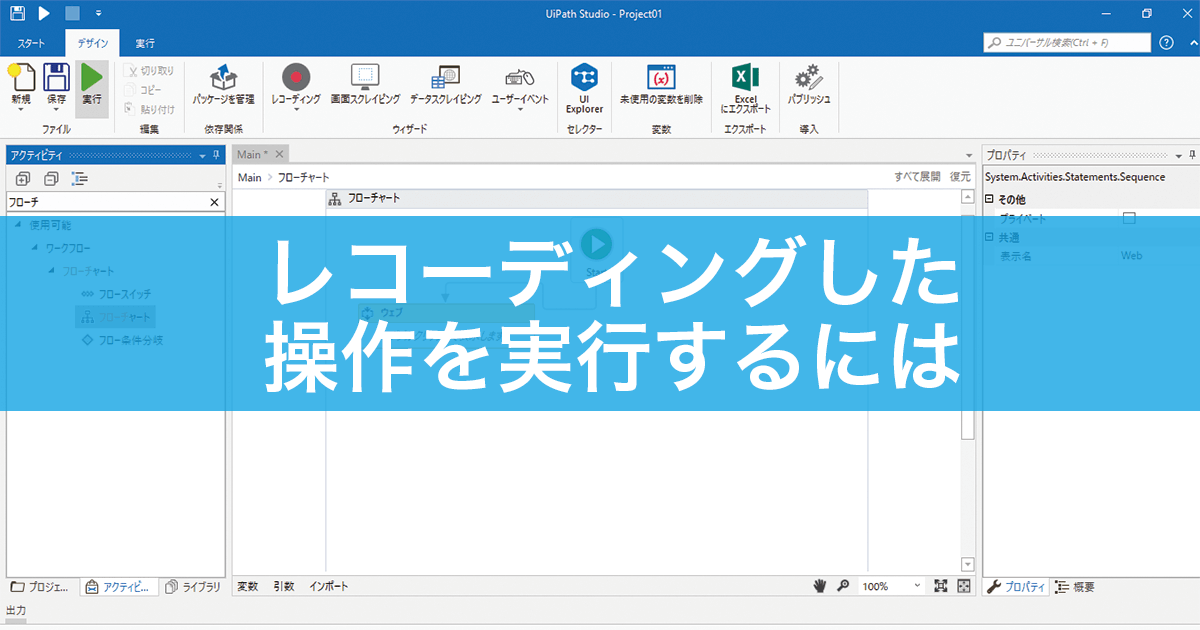1200x630 pixels.
Task: Clear the activity search with the X
Action: (x=214, y=202)
